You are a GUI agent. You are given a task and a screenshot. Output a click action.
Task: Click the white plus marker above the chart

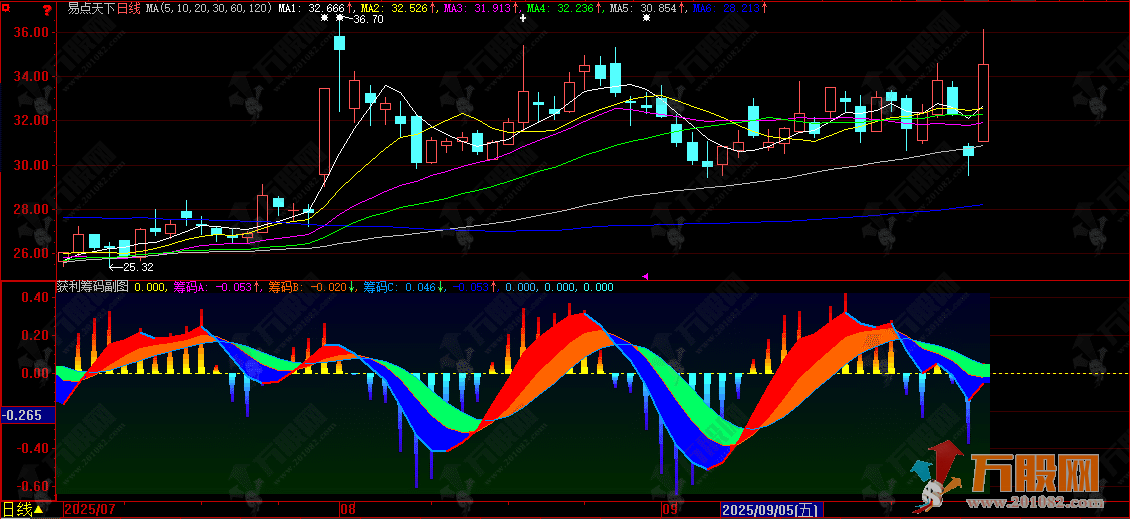click(x=523, y=19)
